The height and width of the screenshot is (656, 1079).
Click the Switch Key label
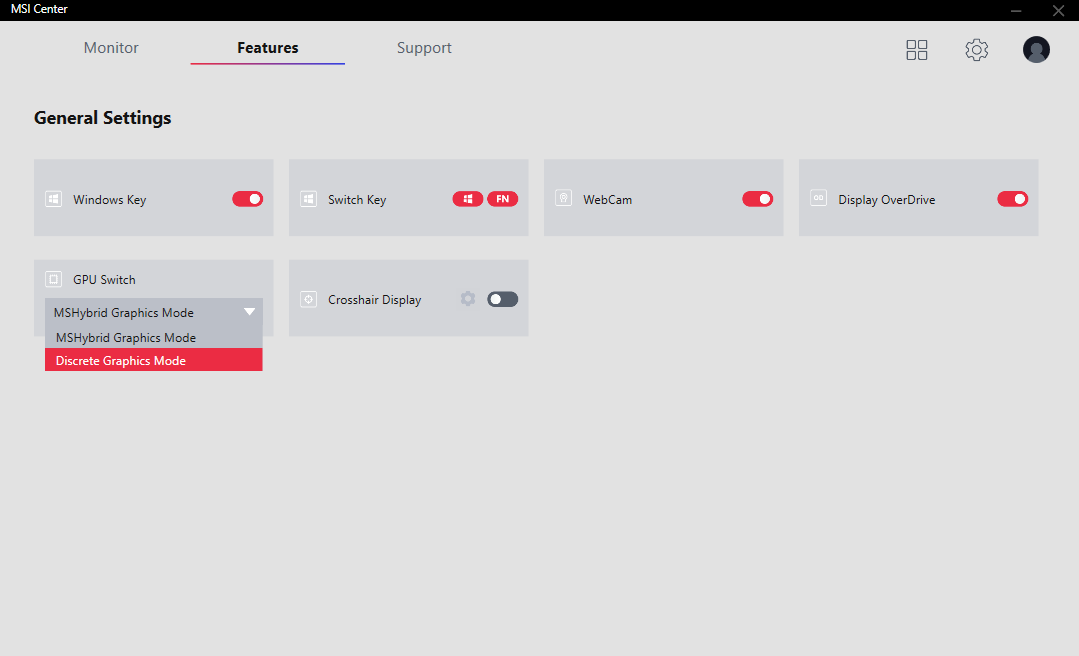(357, 200)
